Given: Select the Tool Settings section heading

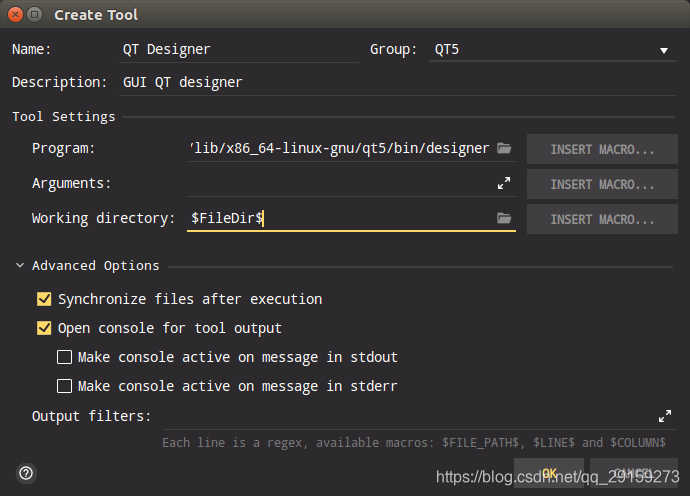Looking at the screenshot, I should [x=64, y=117].
